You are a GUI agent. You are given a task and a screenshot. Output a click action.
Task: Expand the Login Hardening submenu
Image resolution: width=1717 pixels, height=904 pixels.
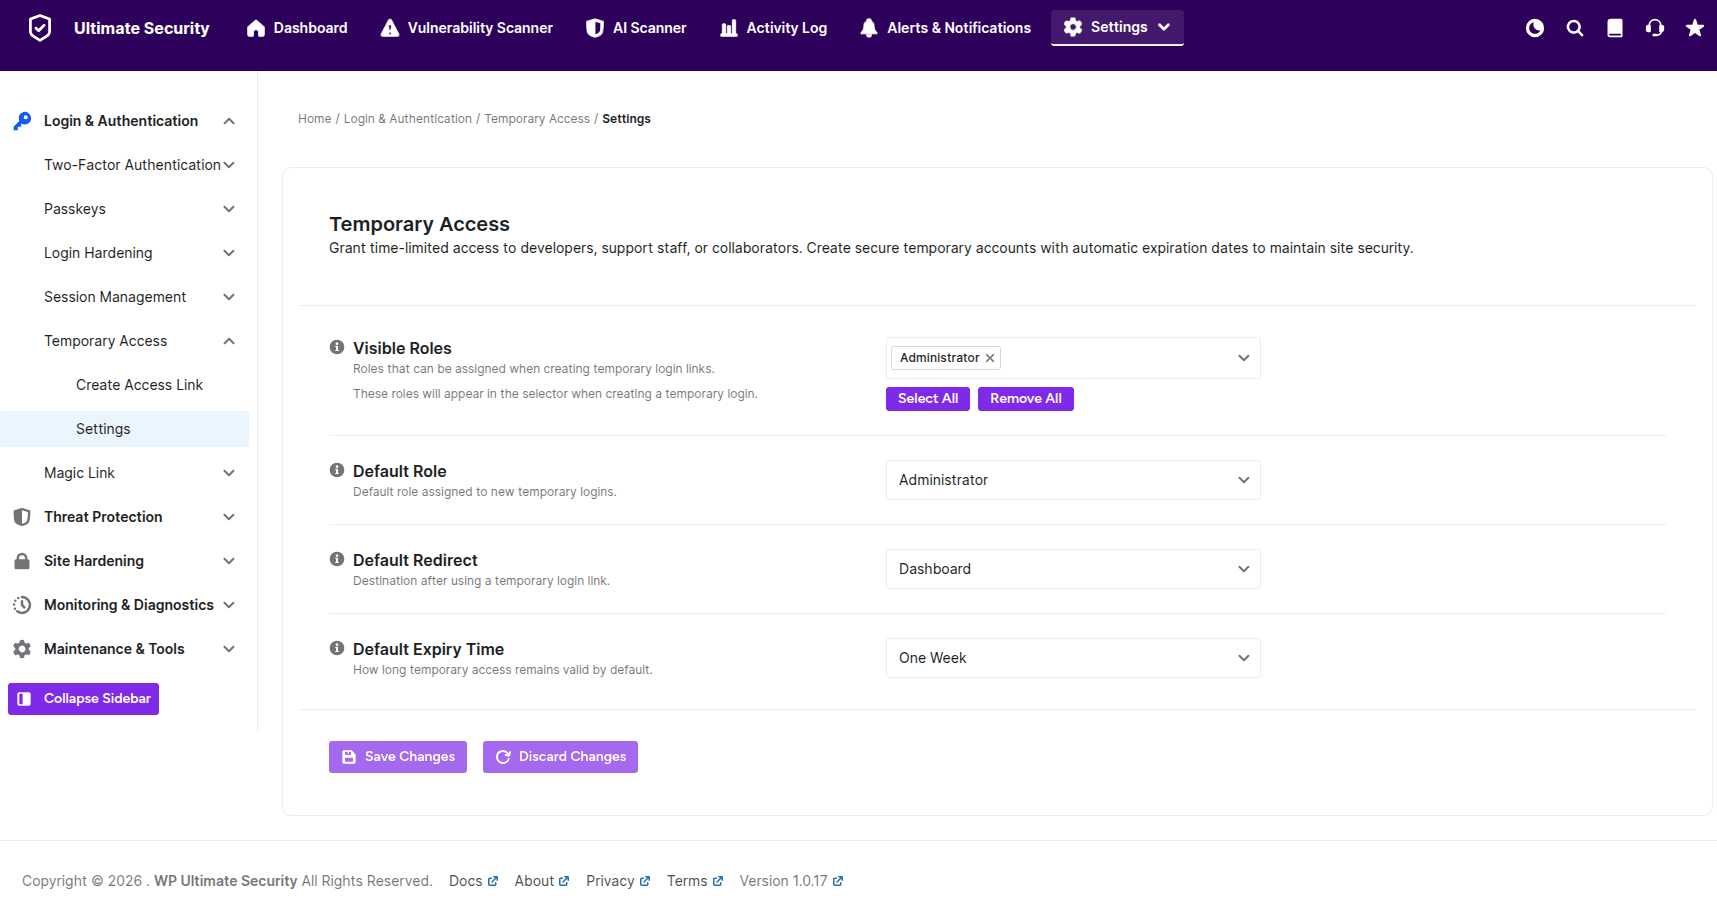[x=229, y=253]
